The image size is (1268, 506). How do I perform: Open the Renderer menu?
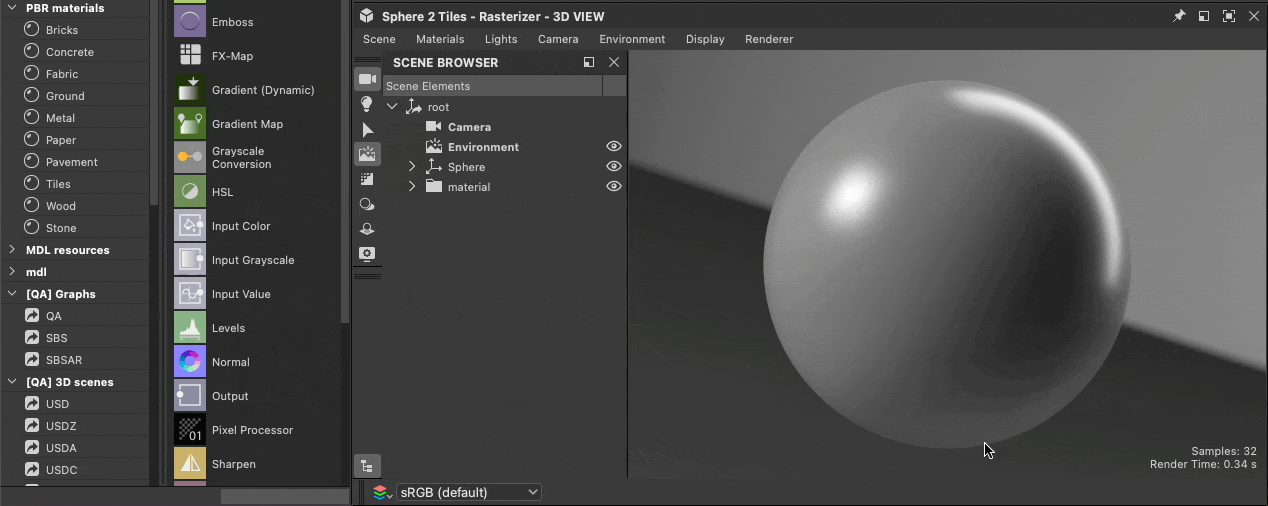tap(769, 39)
